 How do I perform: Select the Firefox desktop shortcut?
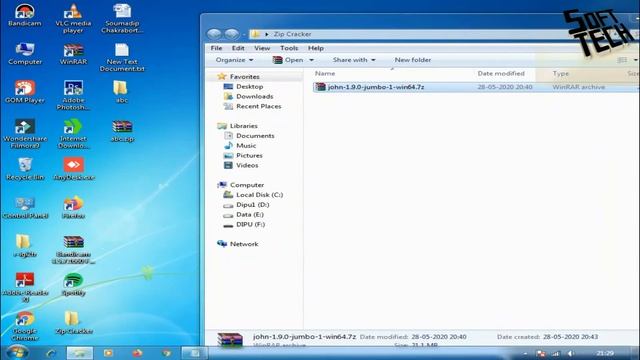click(73, 207)
